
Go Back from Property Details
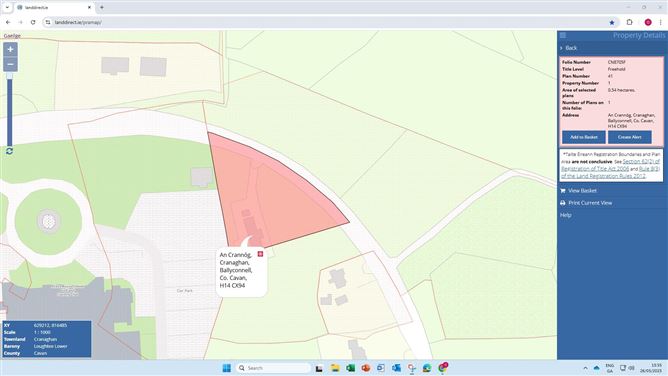571,48
